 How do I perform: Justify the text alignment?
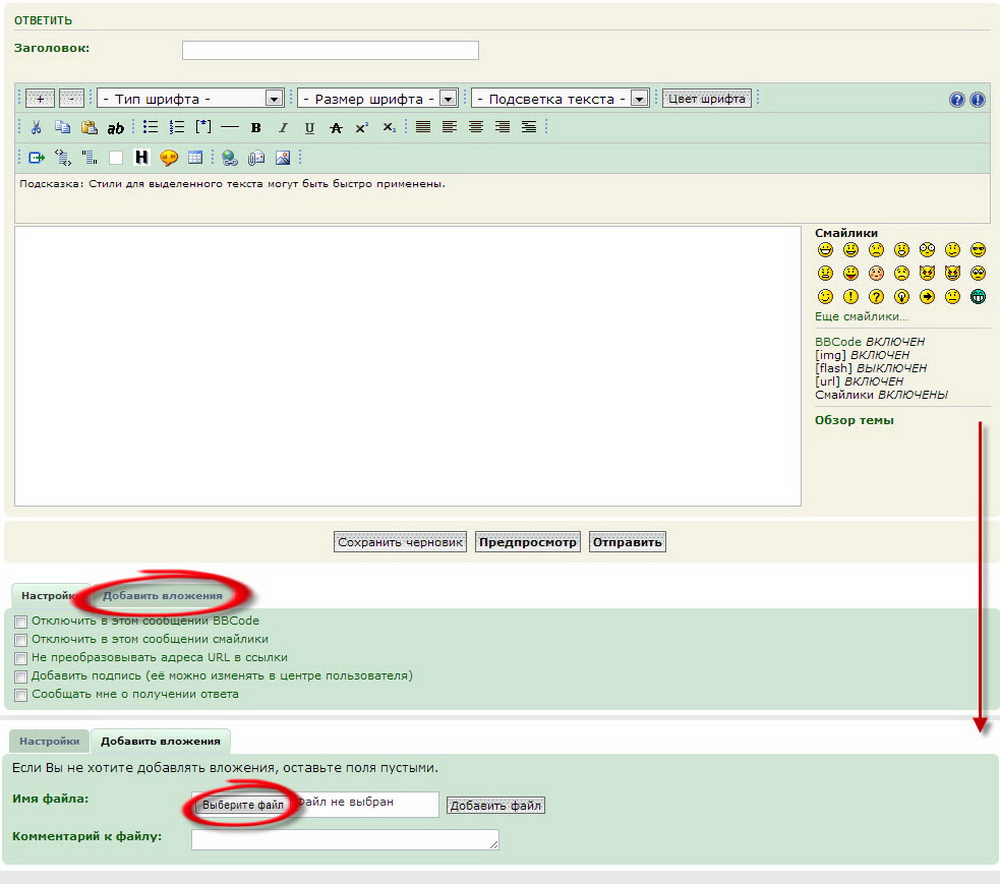click(423, 127)
